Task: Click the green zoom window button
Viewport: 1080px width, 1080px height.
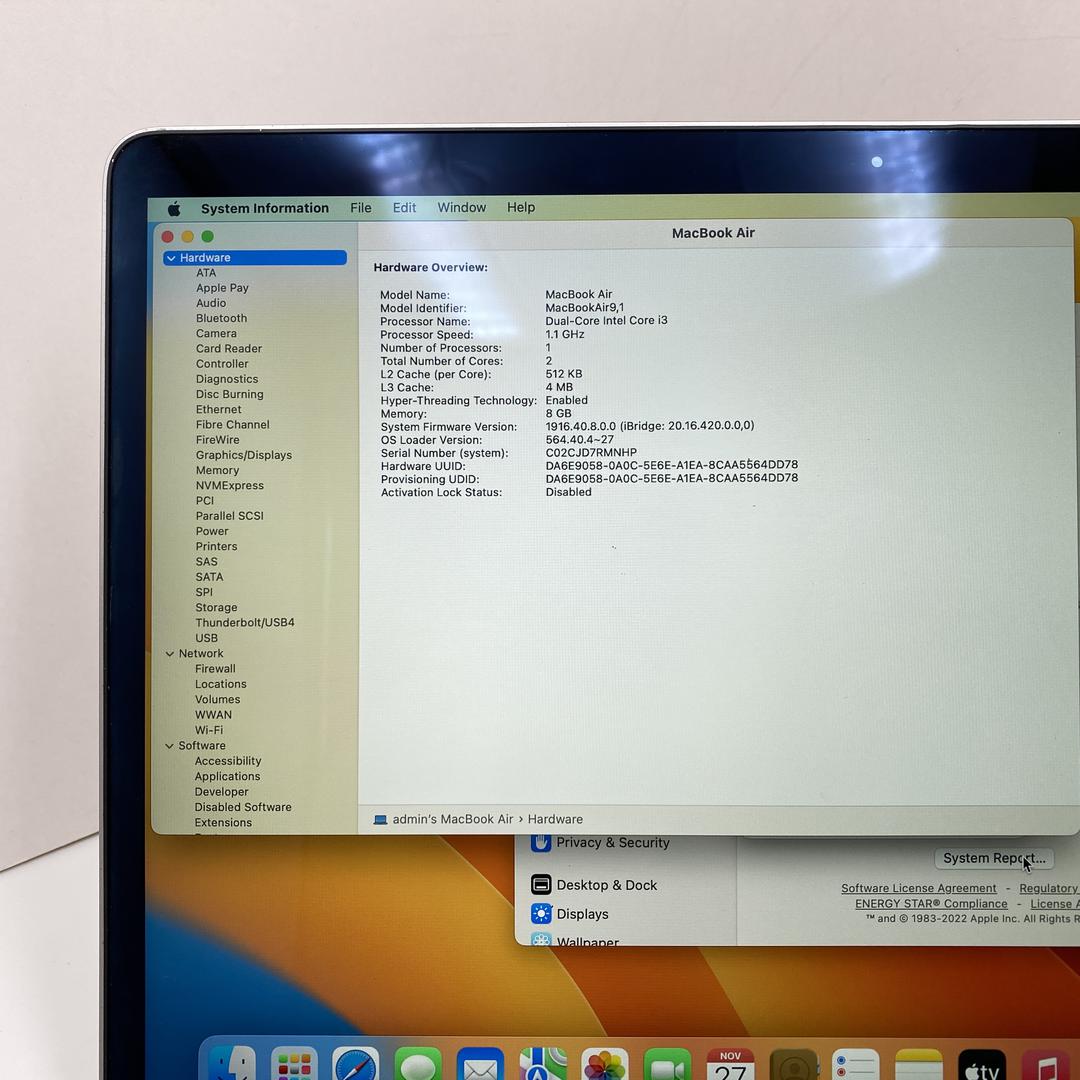Action: [x=207, y=236]
